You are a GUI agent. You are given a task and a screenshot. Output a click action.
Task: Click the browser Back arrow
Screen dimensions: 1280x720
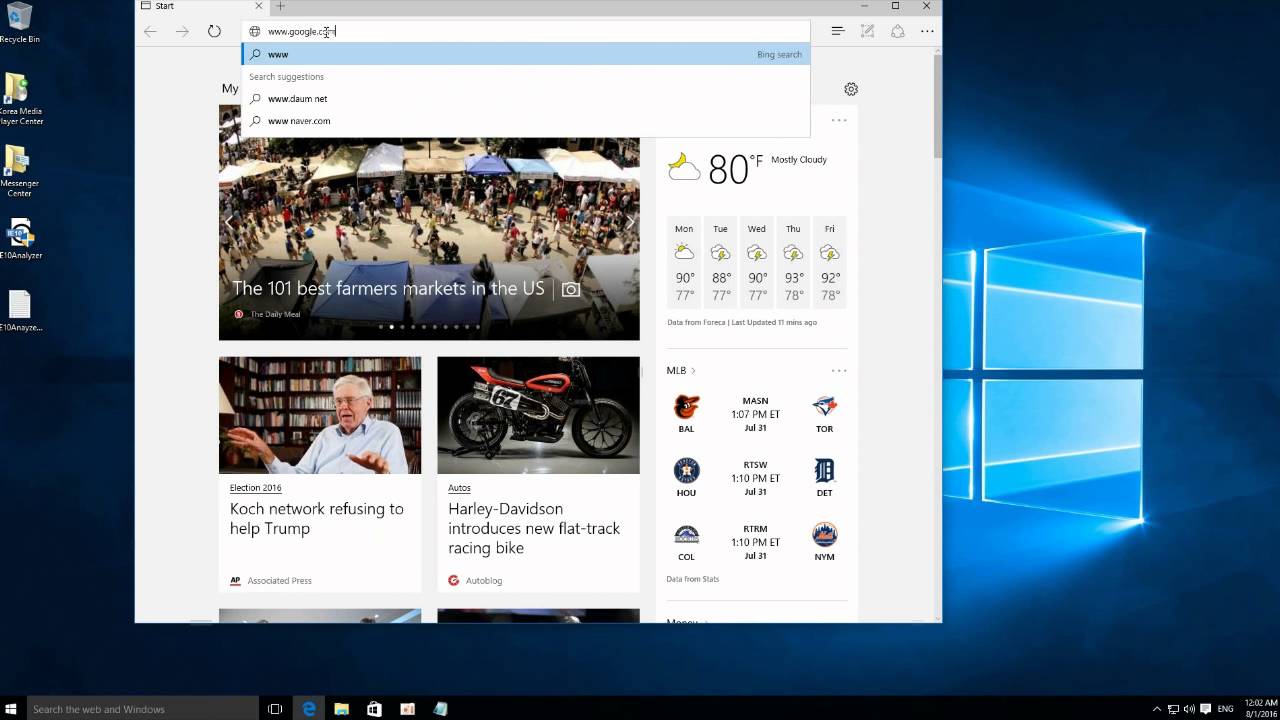150,31
